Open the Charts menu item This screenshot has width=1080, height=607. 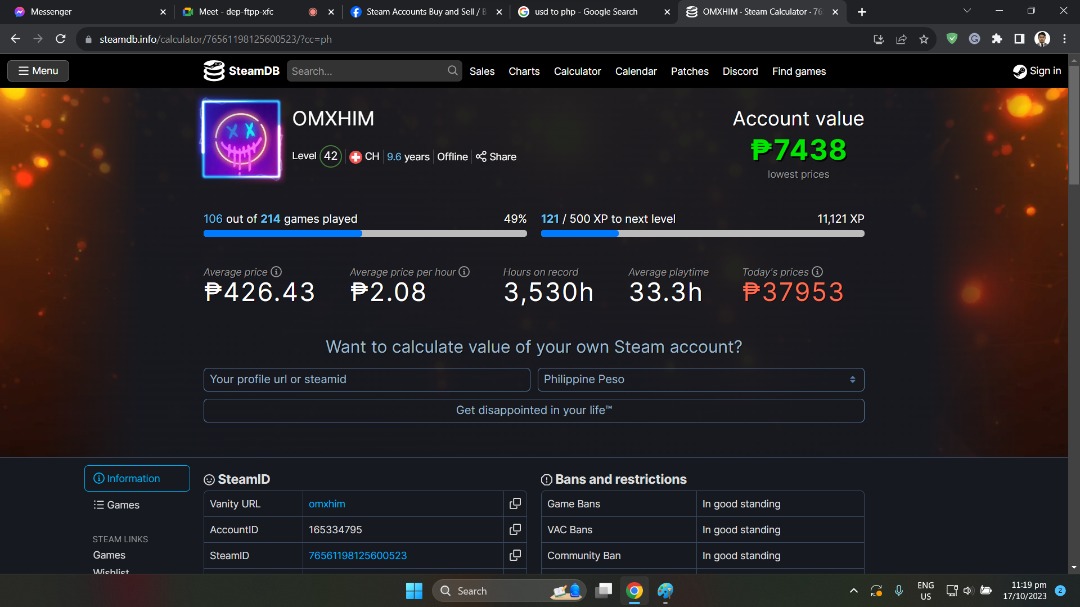[524, 71]
